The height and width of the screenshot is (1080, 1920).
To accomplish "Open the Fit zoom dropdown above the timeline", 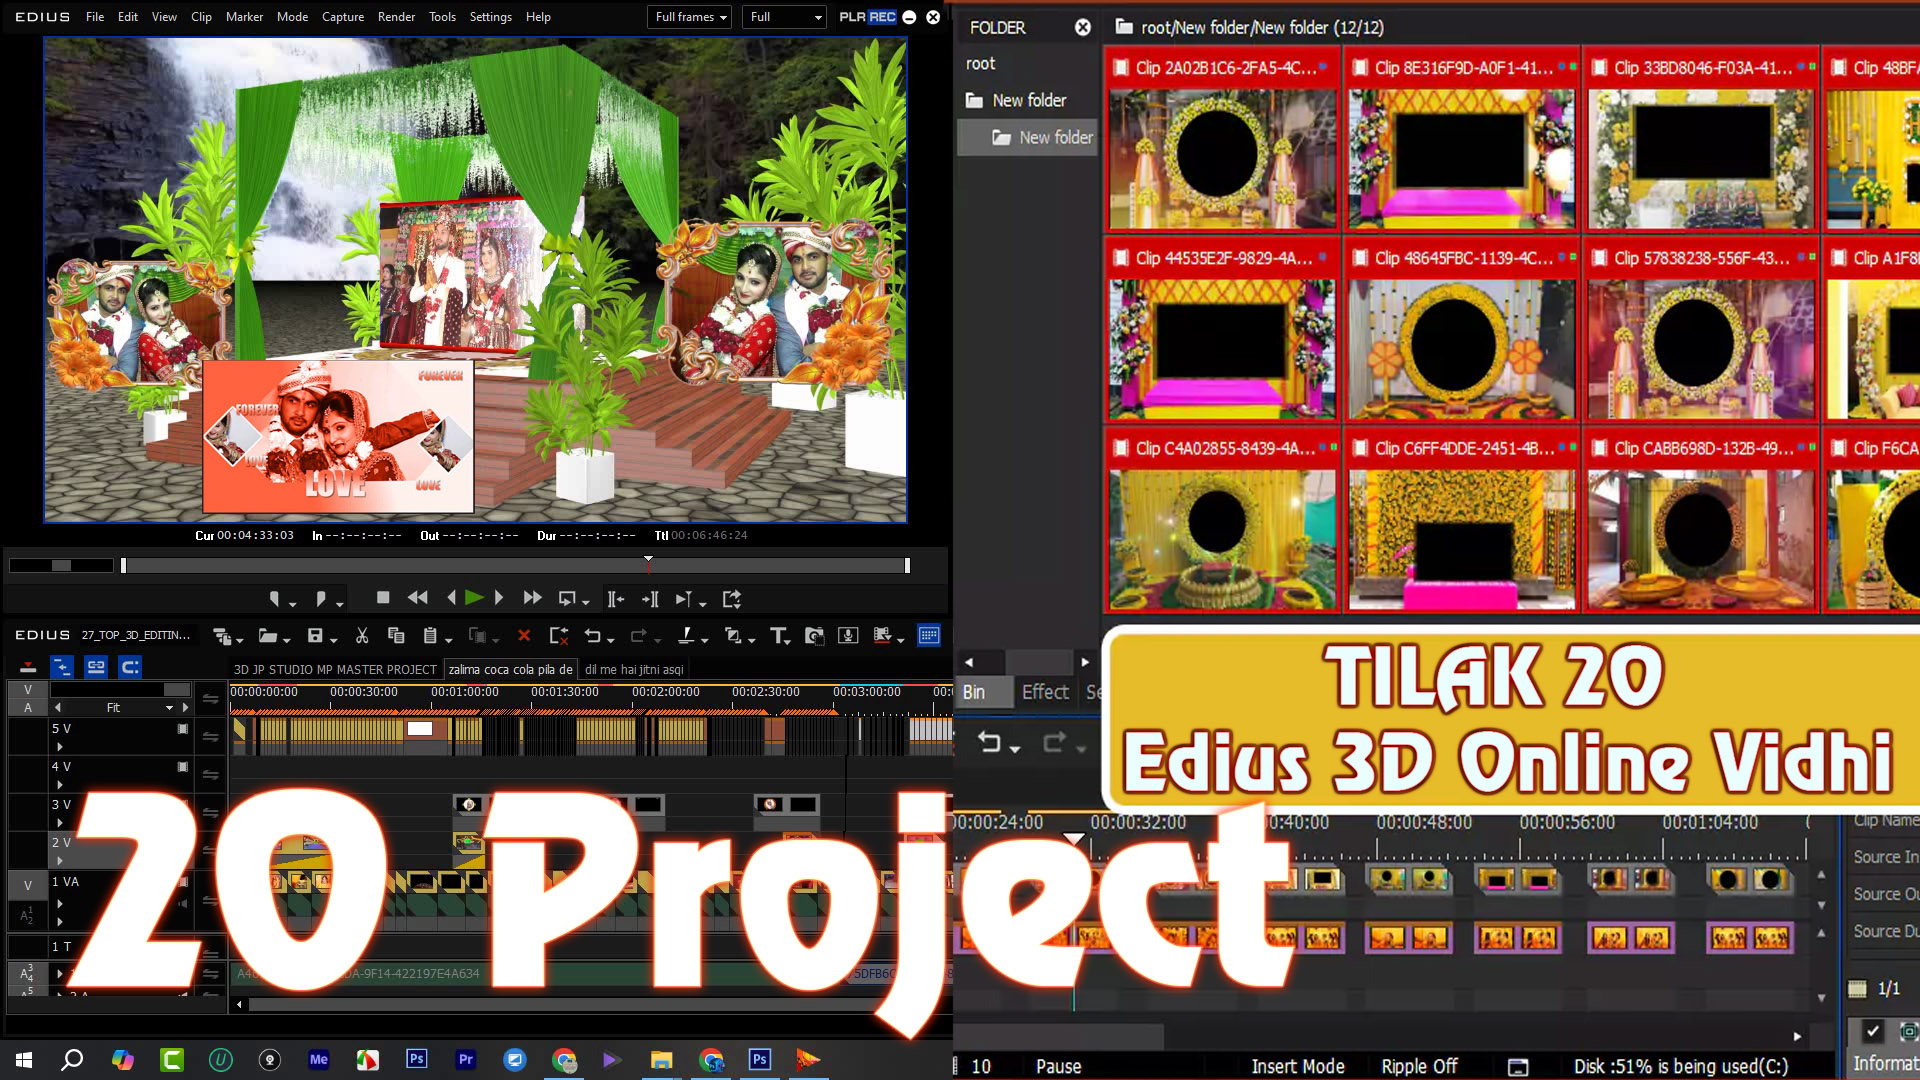I will pyautogui.click(x=170, y=707).
